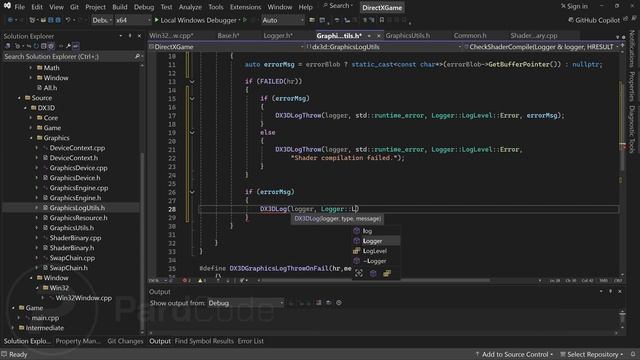
Task: Click the bookmark icon in the toolbar
Action: (382, 20)
